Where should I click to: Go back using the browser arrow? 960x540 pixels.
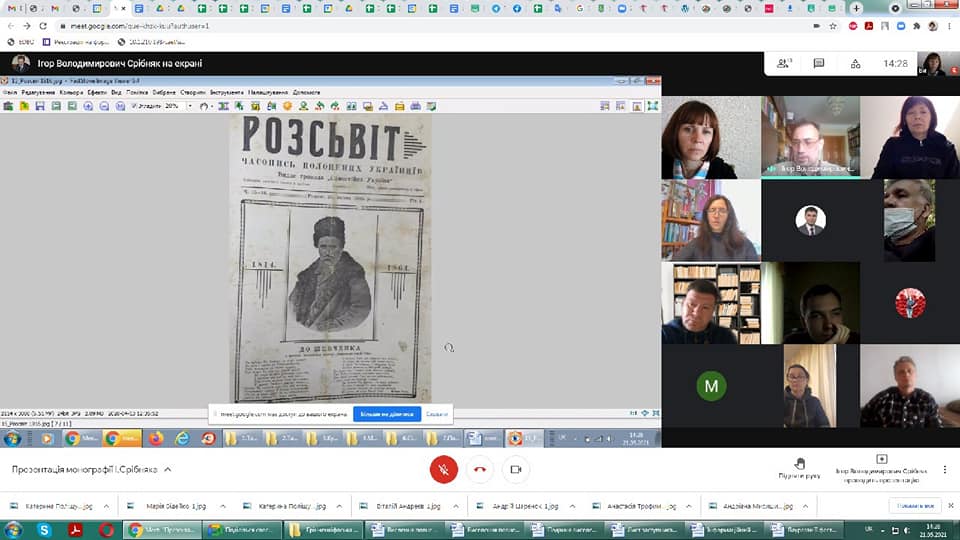click(10, 25)
